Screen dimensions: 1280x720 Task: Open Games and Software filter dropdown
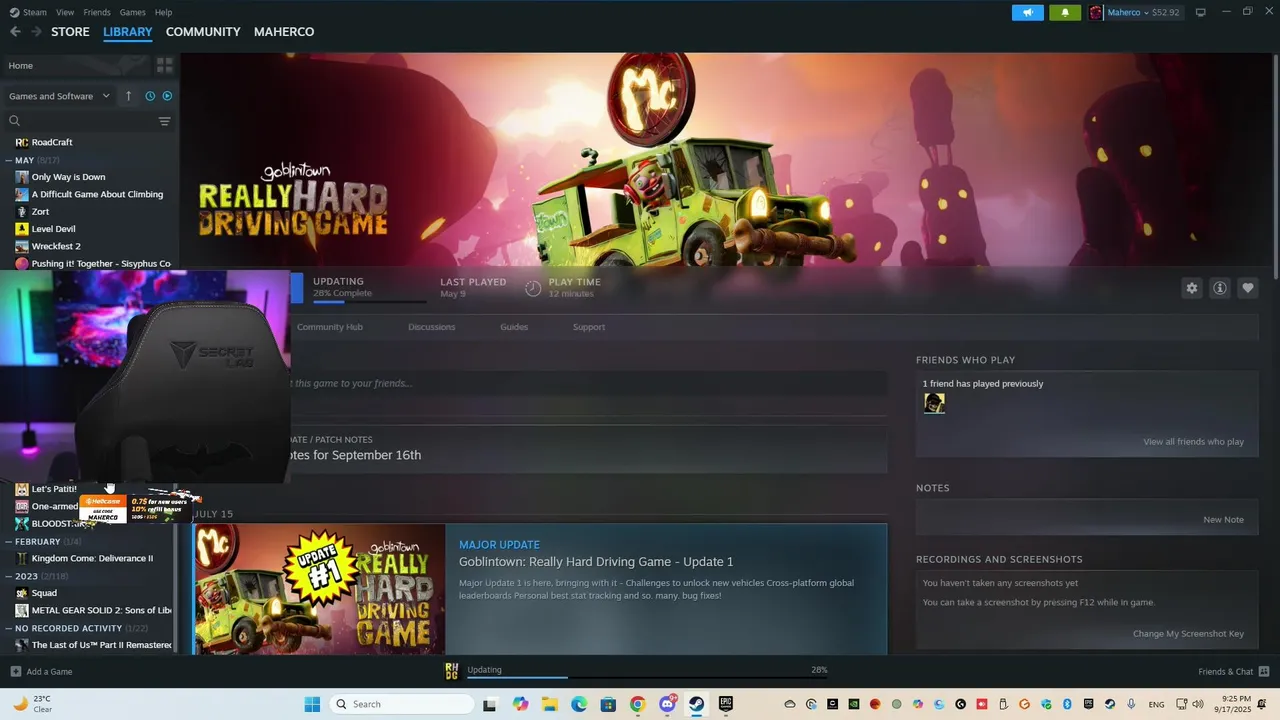(59, 96)
